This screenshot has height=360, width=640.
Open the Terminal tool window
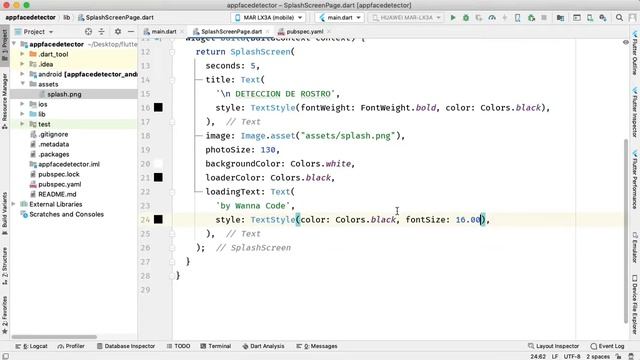coord(216,346)
